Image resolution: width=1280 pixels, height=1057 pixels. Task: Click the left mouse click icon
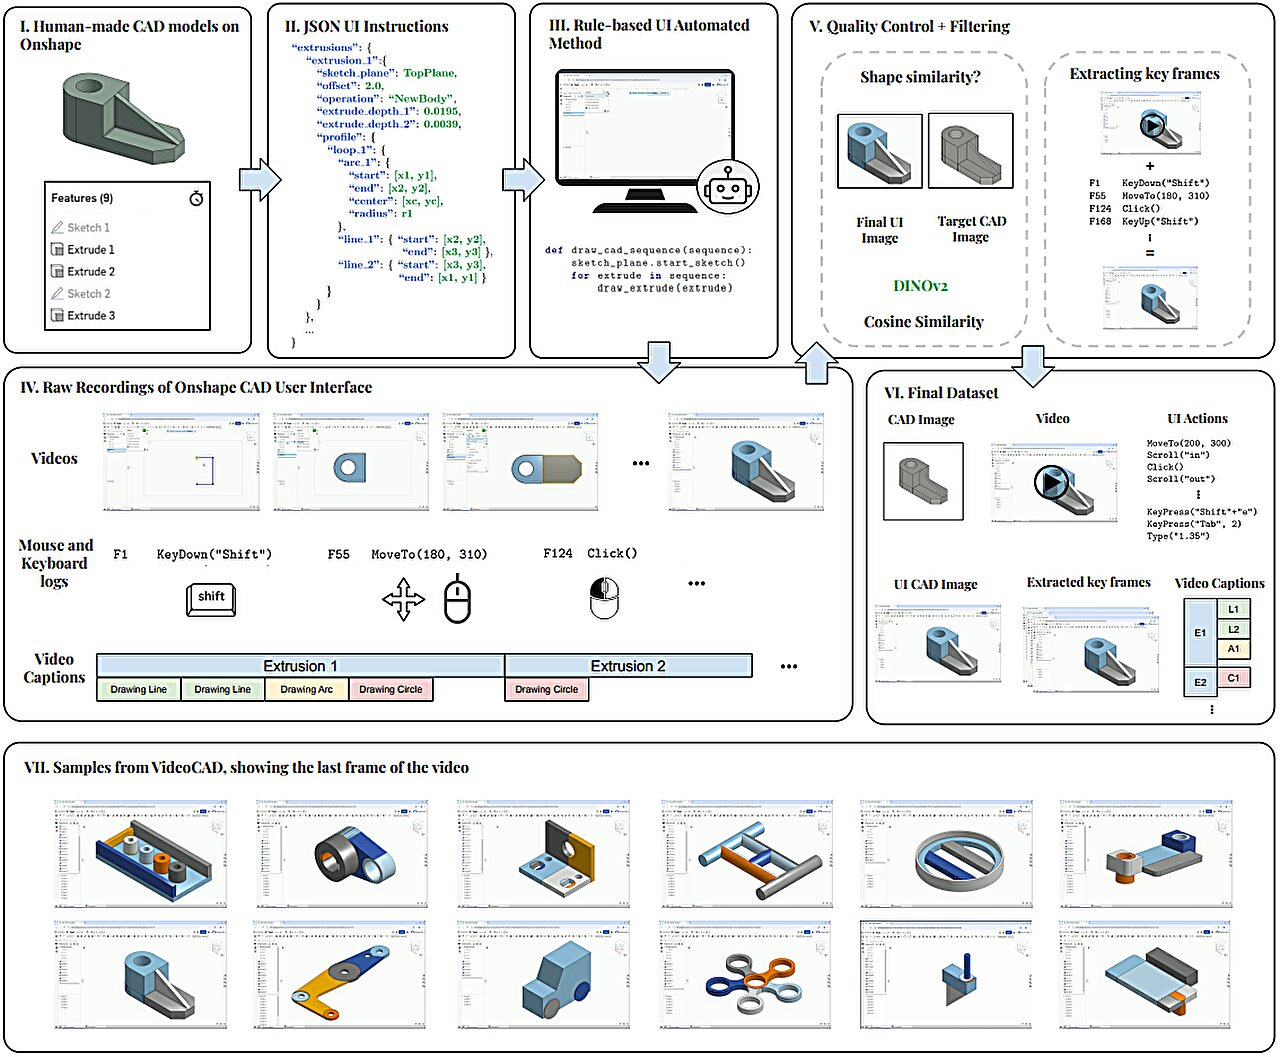tap(606, 597)
